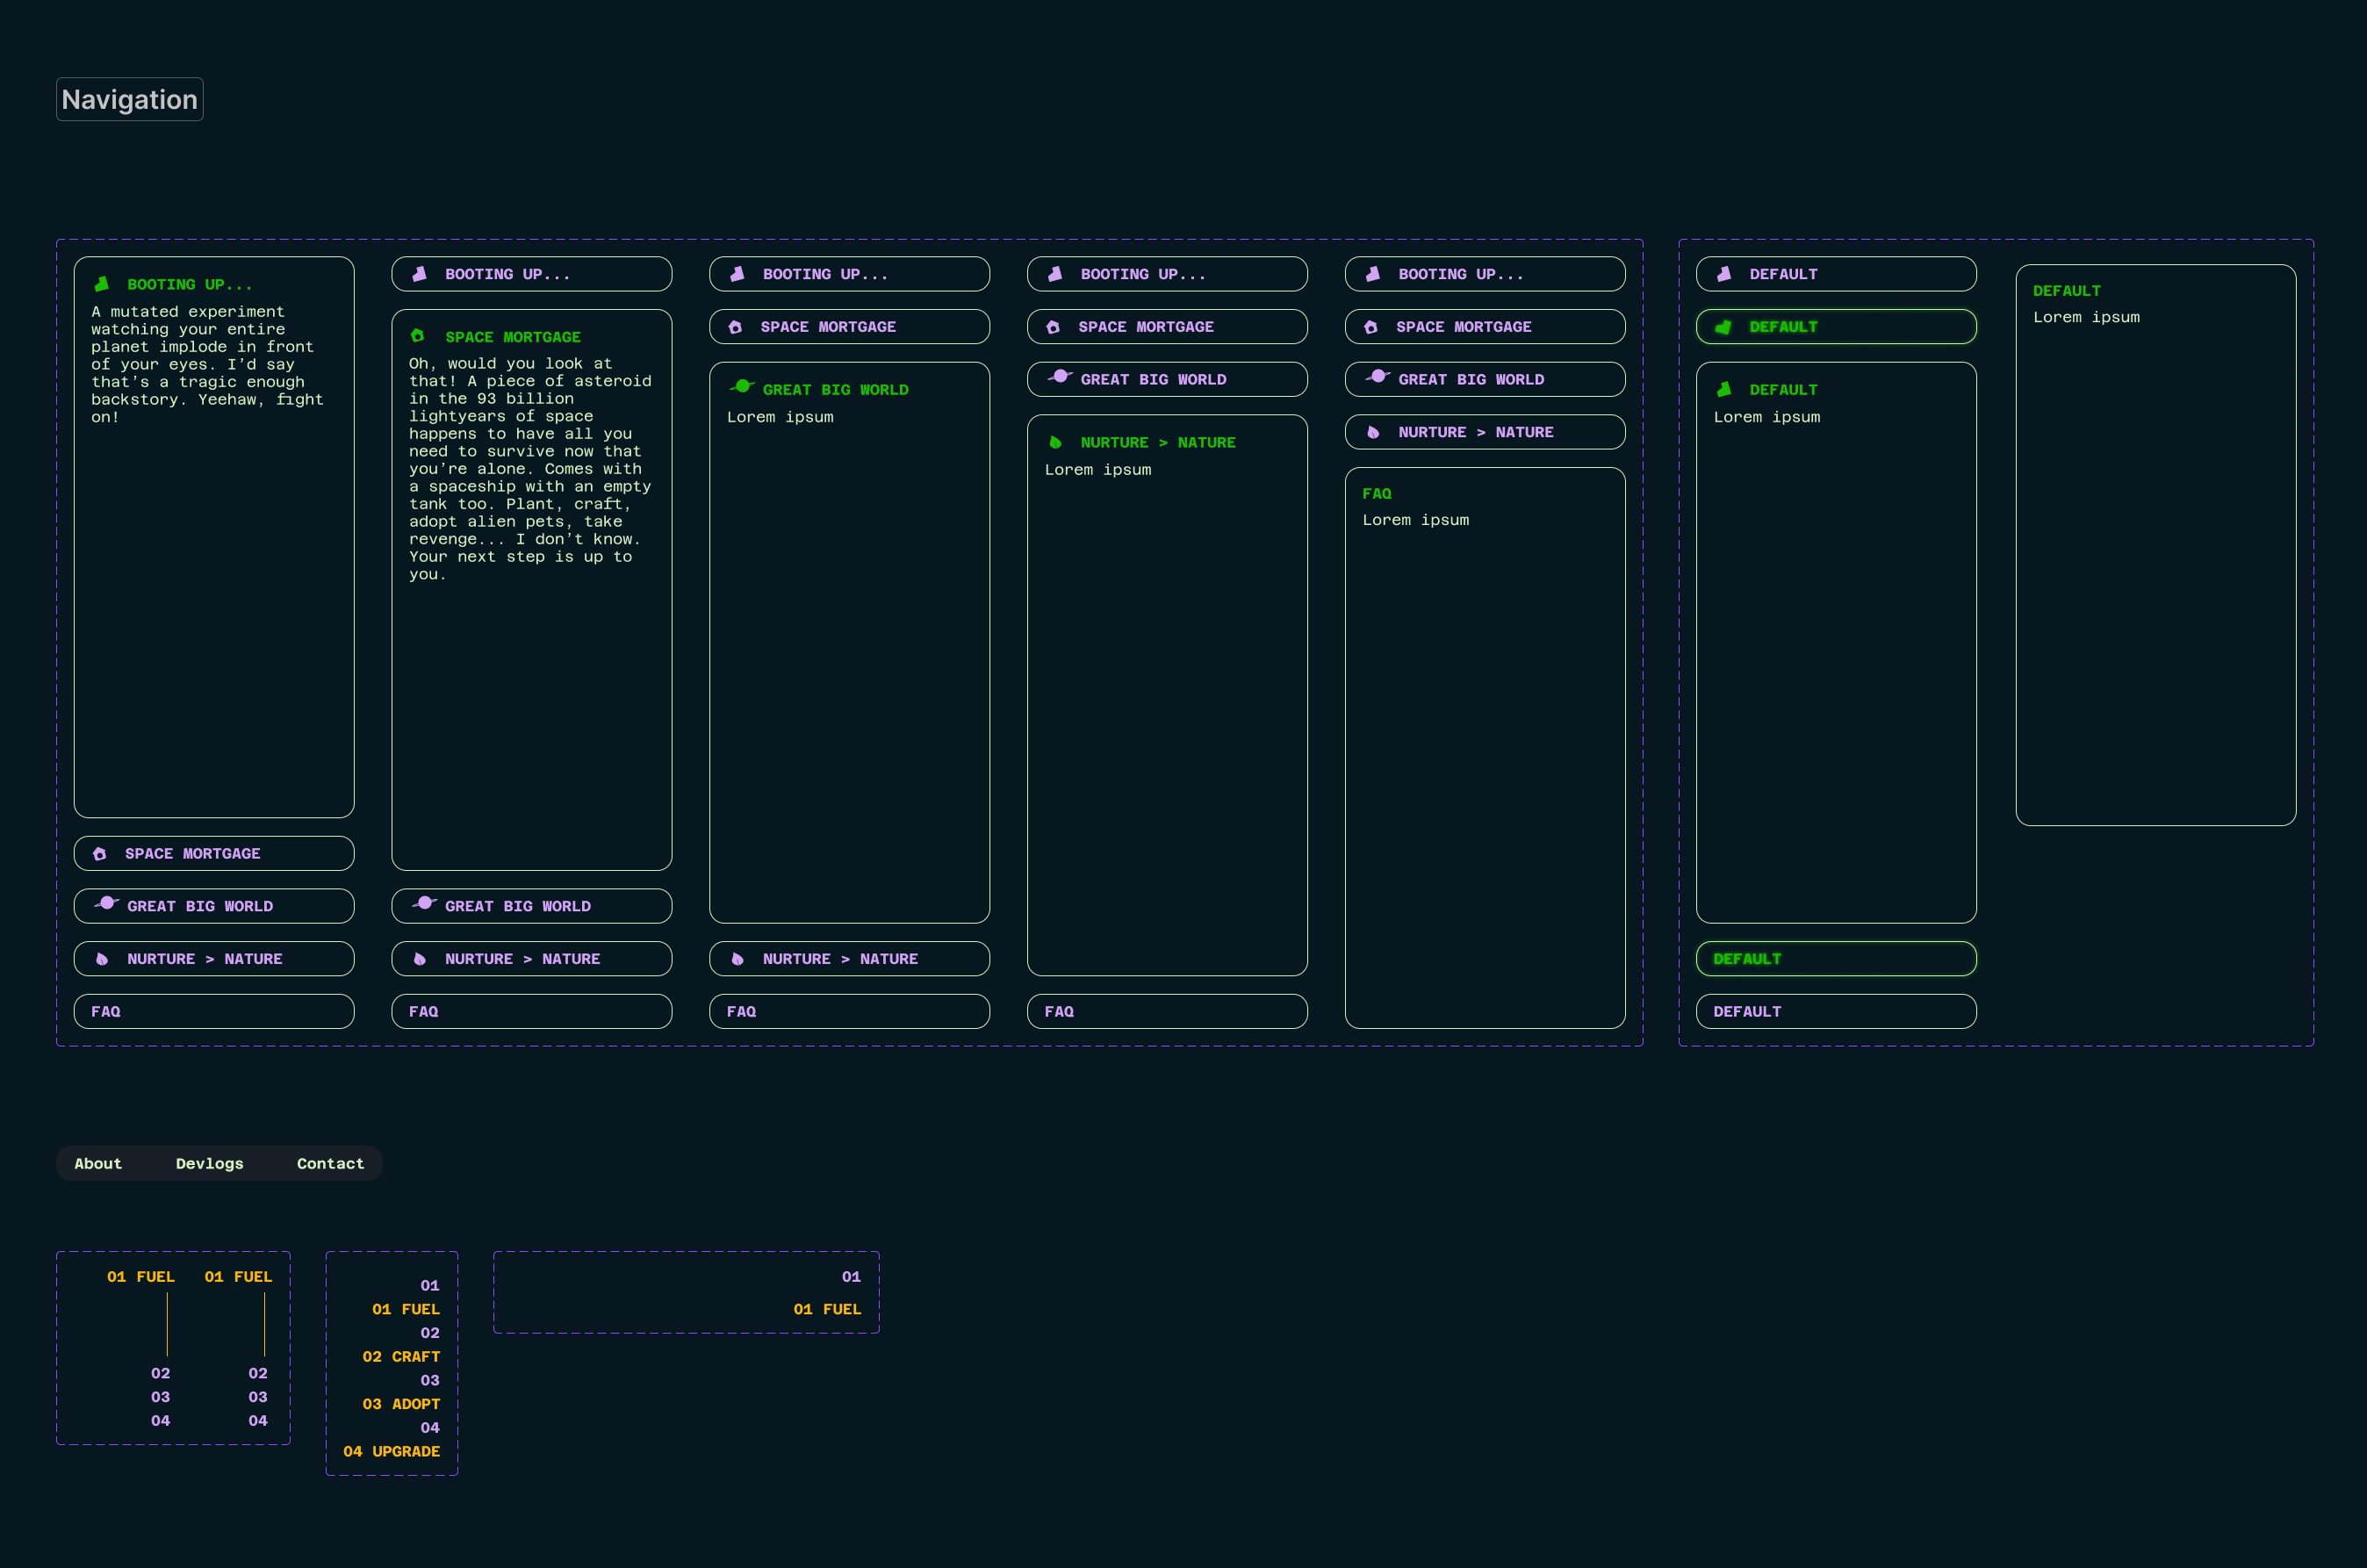Click leaf icon in NURTURE > NATURE below expanded GREAT BIG WORLD
The width and height of the screenshot is (2367, 1568).
(737, 959)
